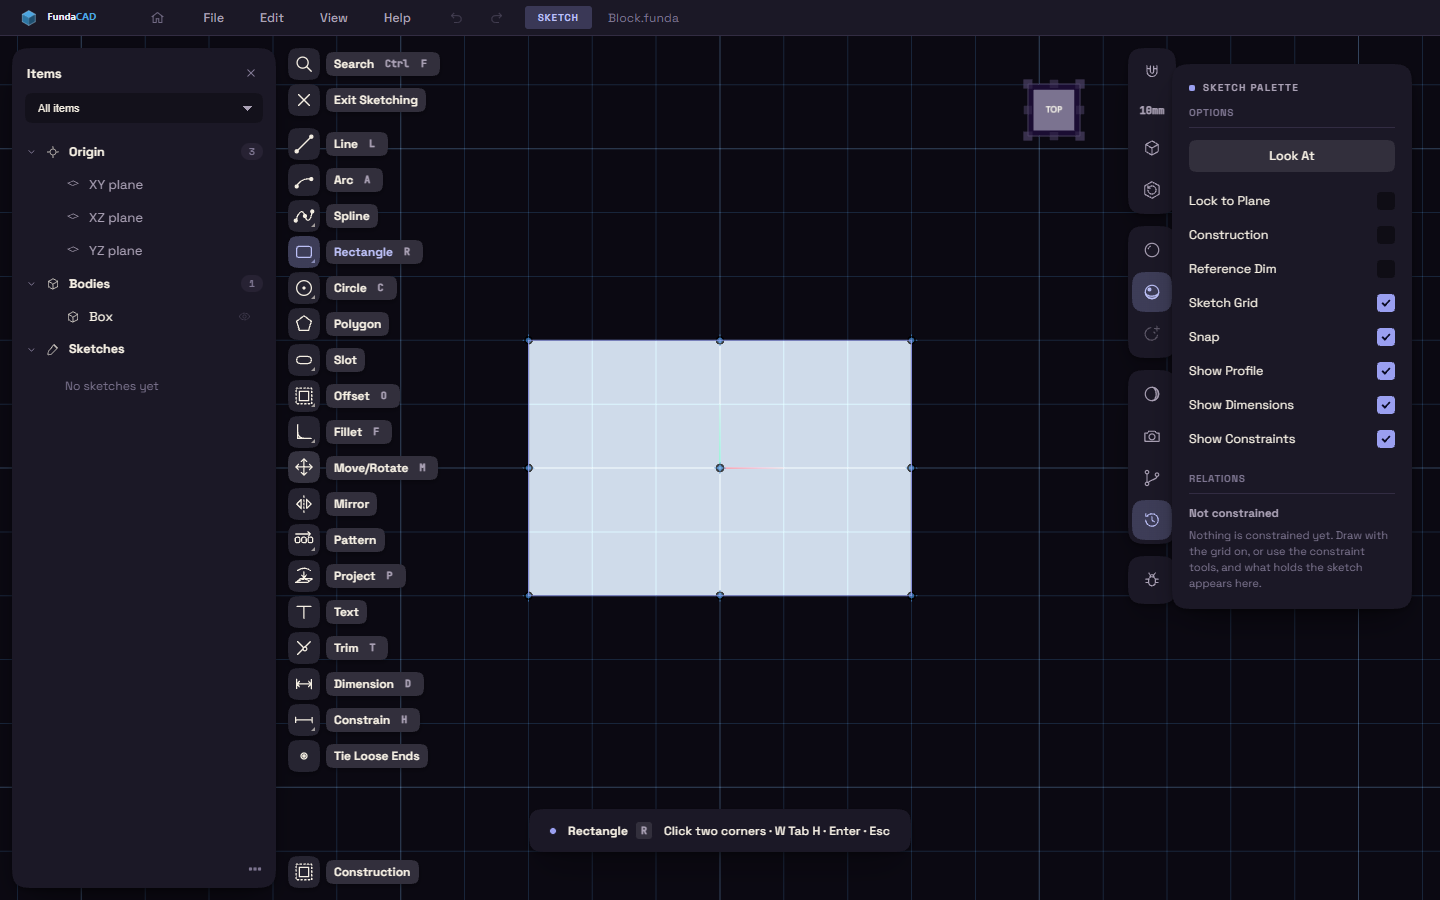Enable the Reference Dim checkbox
Viewport: 1440px width, 900px height.
click(x=1385, y=269)
